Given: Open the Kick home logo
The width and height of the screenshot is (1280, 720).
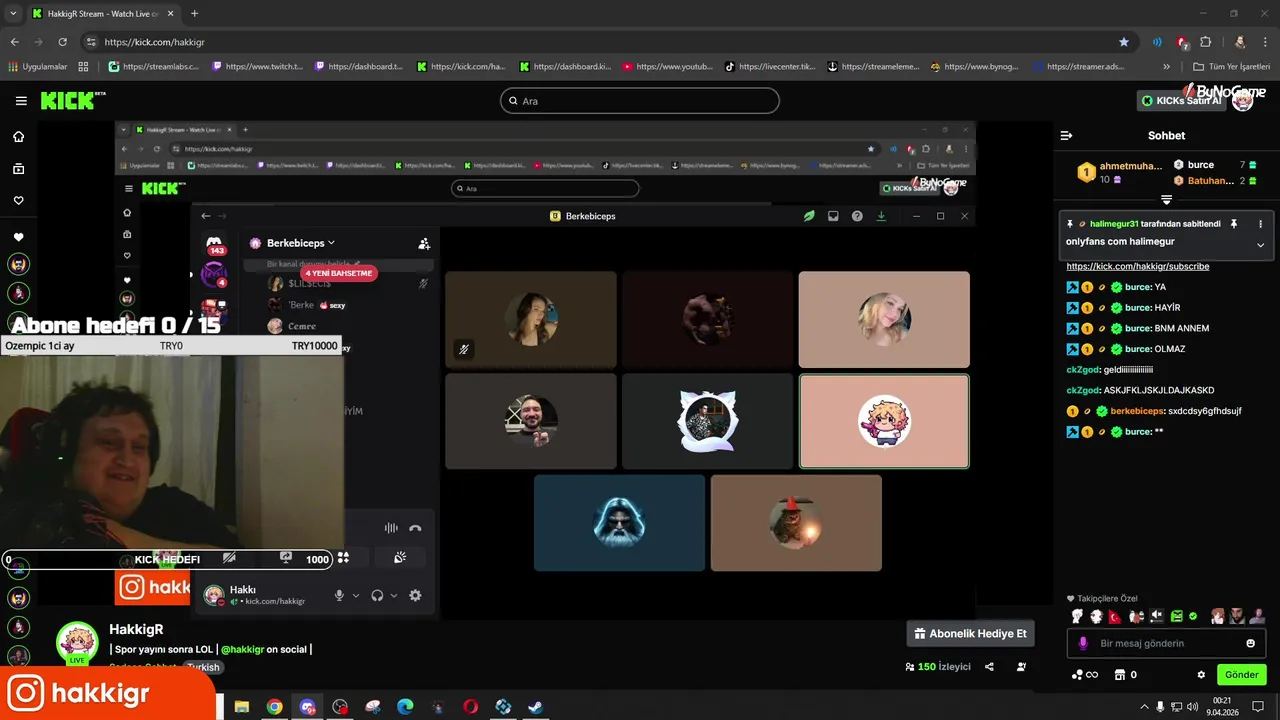Looking at the screenshot, I should (72, 101).
